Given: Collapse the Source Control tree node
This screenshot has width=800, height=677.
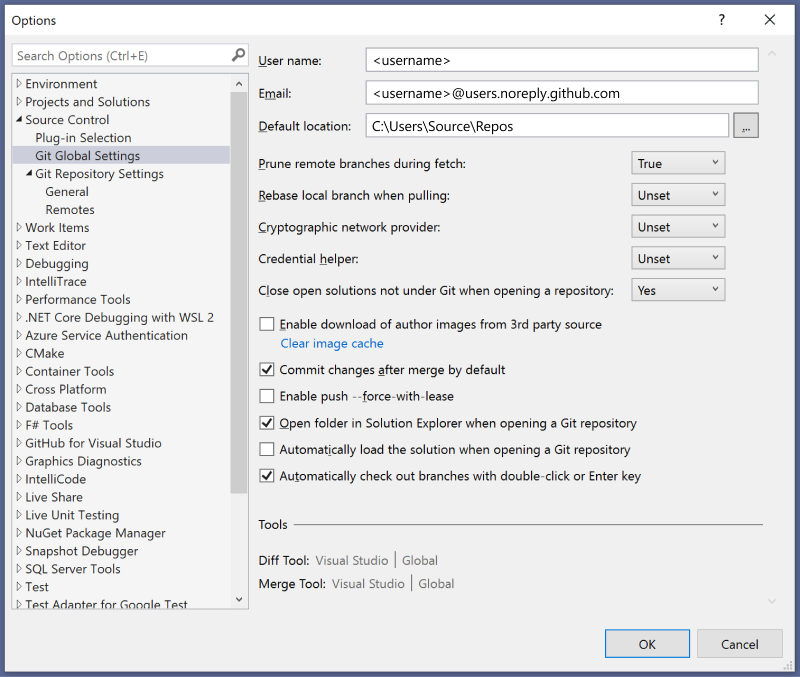Looking at the screenshot, I should coord(17,119).
